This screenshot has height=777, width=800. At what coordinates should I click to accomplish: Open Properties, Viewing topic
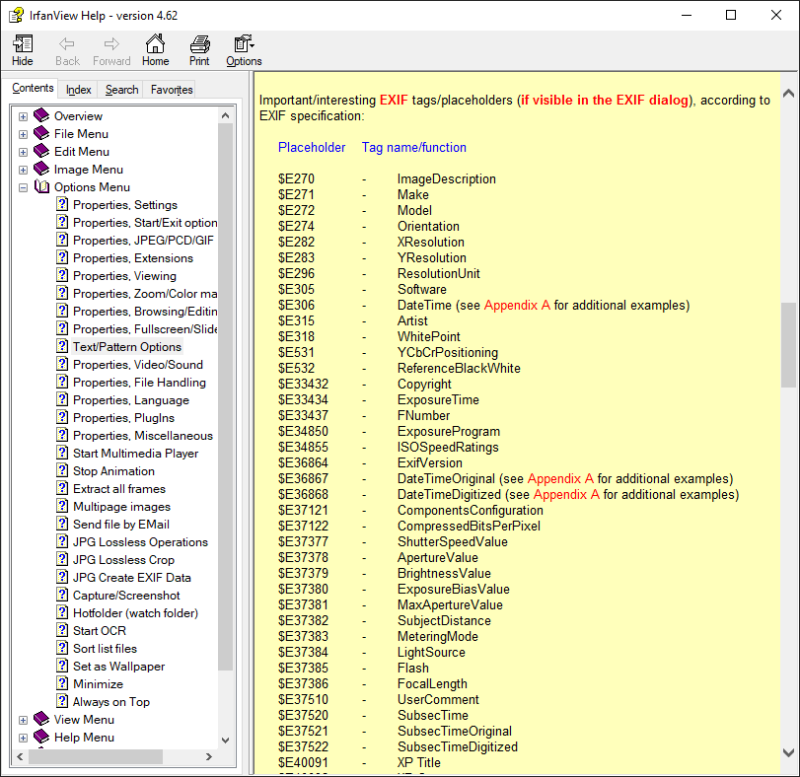pyautogui.click(x=124, y=275)
